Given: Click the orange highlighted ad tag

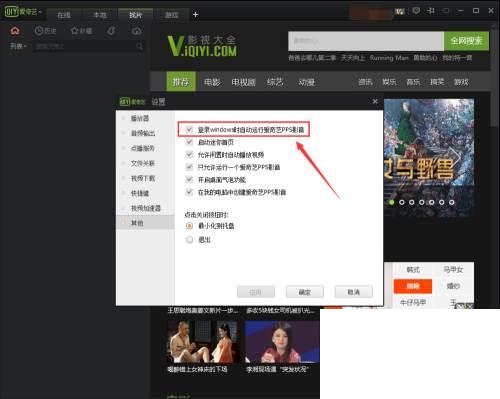Looking at the screenshot, I should [x=413, y=286].
